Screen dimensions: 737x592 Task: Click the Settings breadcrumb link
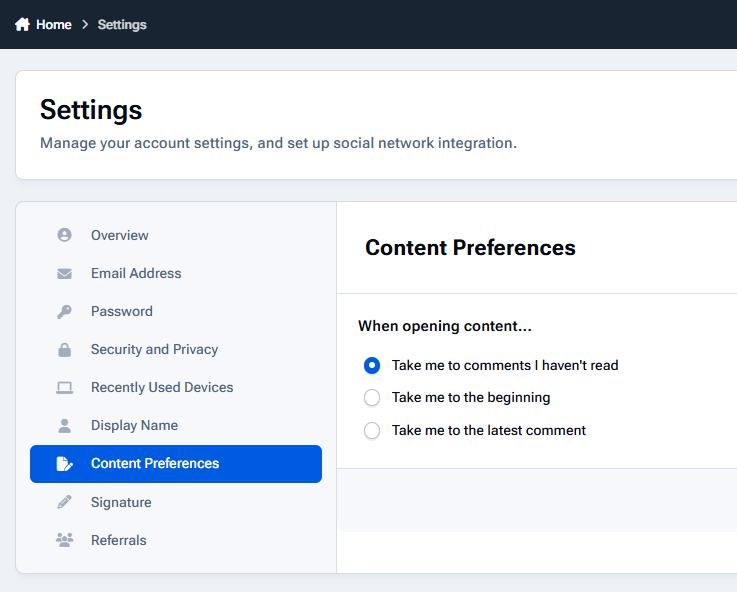(122, 24)
